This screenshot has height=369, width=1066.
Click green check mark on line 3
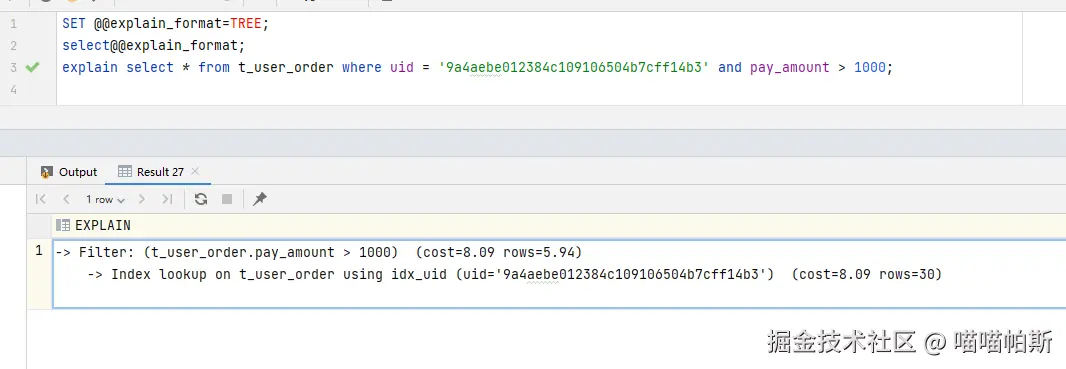point(33,67)
